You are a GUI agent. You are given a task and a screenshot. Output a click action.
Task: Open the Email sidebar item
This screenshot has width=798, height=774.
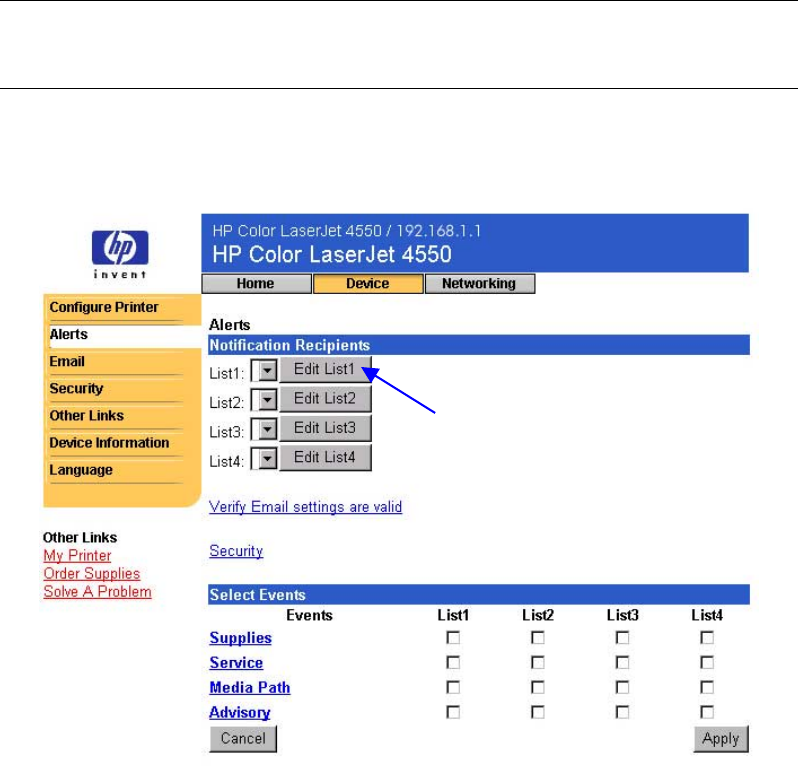(67, 361)
